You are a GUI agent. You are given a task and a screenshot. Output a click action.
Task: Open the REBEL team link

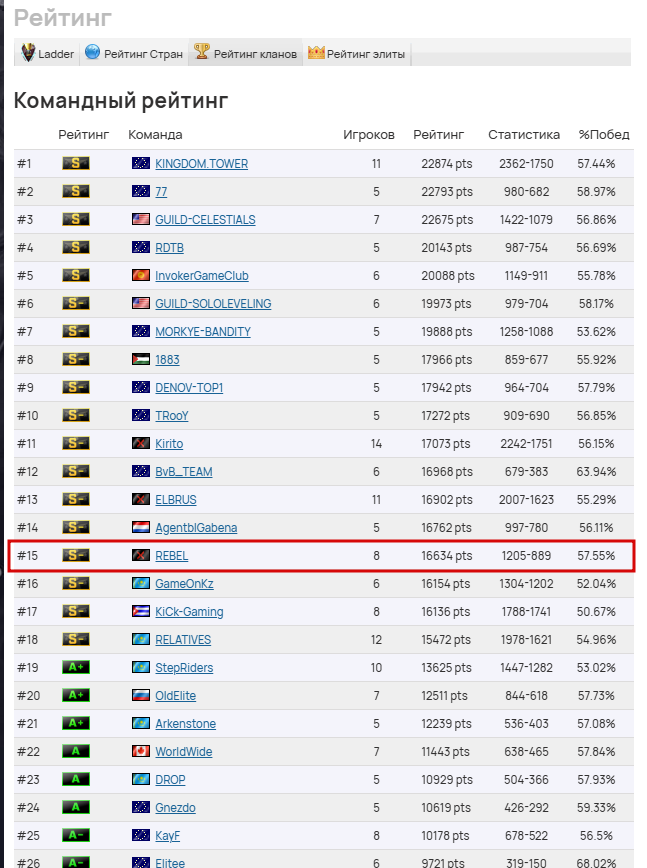pos(171,556)
